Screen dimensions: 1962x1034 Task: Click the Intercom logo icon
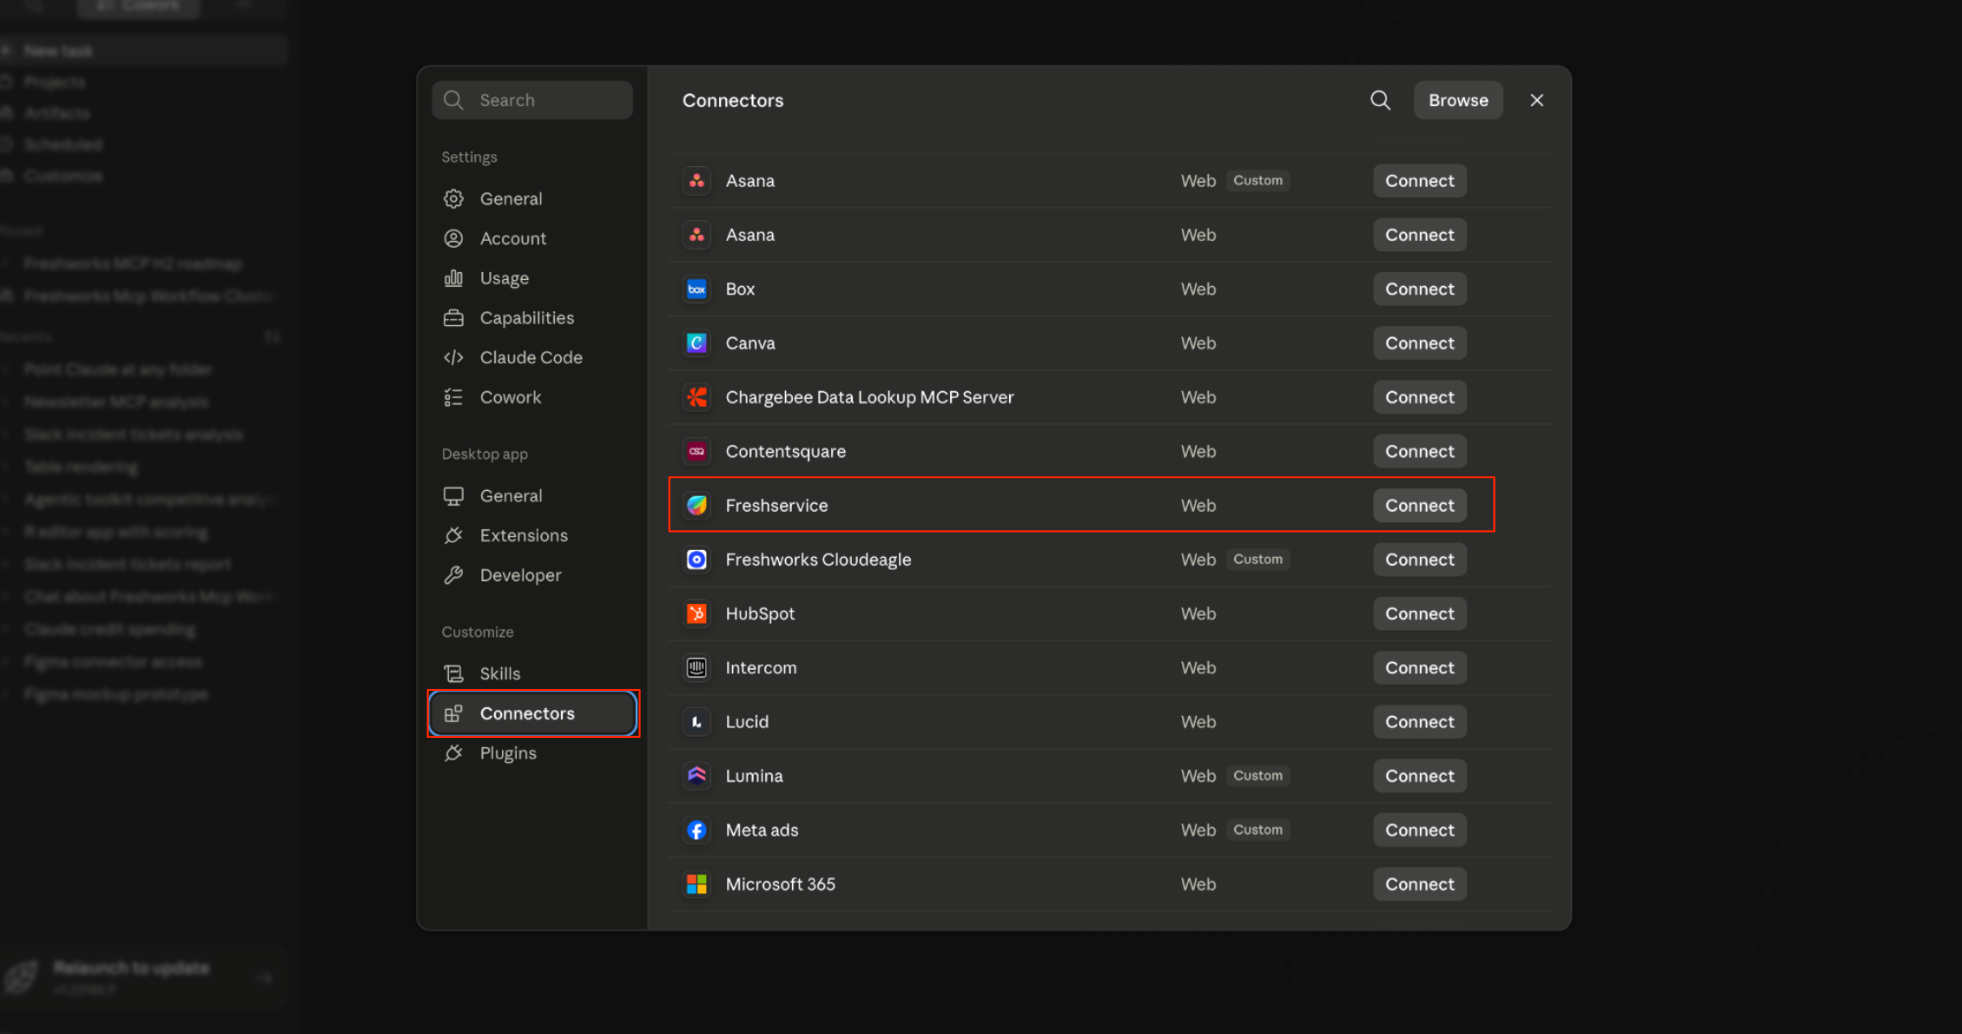click(x=697, y=667)
